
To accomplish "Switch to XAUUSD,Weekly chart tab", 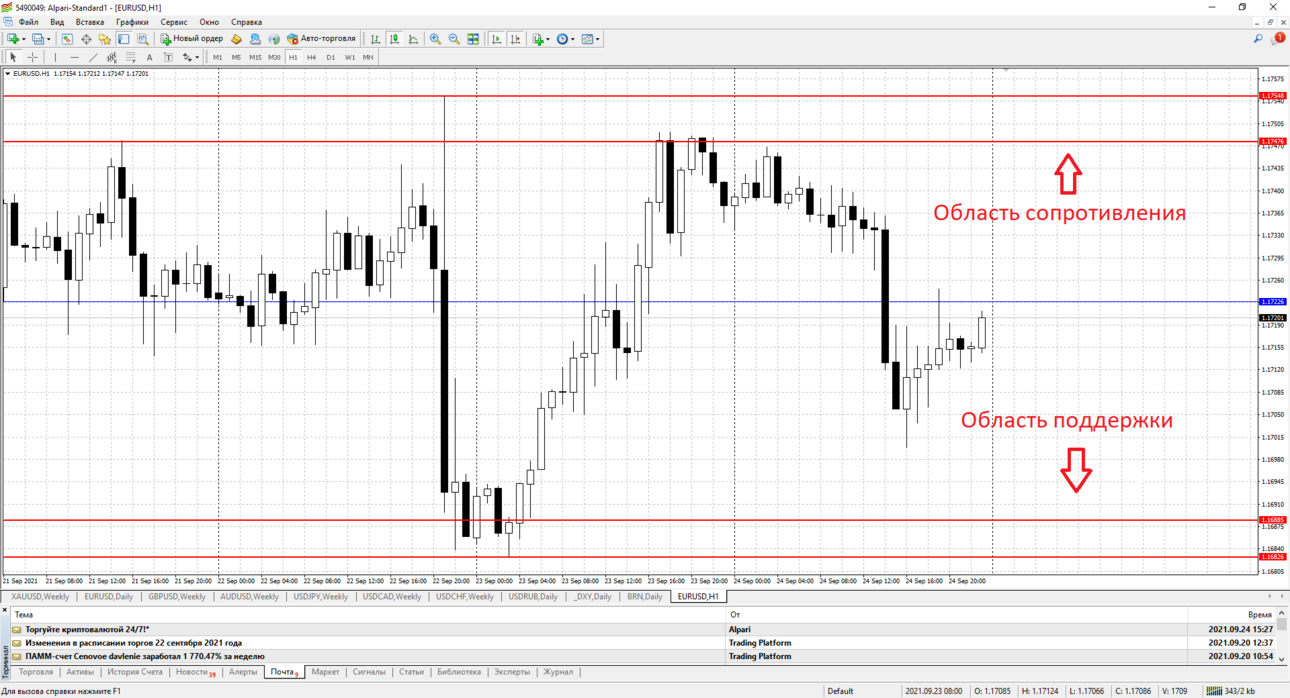I will tap(40, 597).
